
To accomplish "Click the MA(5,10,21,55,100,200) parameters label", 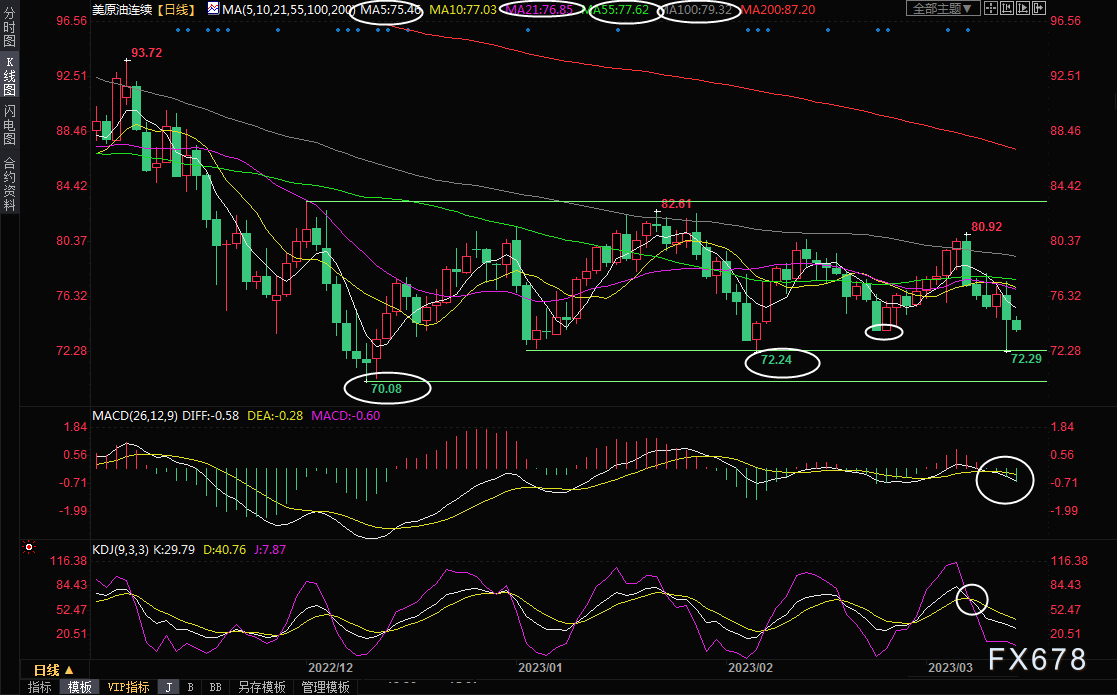I will click(x=289, y=10).
